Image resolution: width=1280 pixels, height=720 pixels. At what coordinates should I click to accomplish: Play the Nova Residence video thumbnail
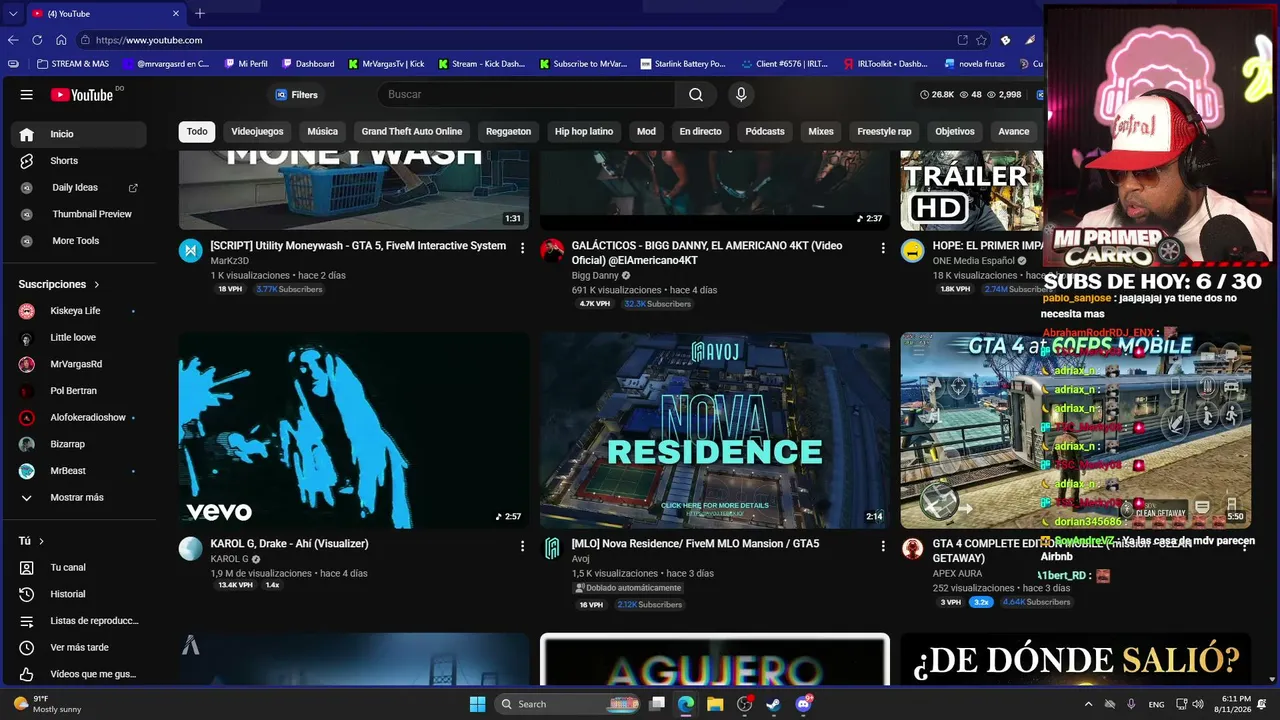(x=715, y=430)
